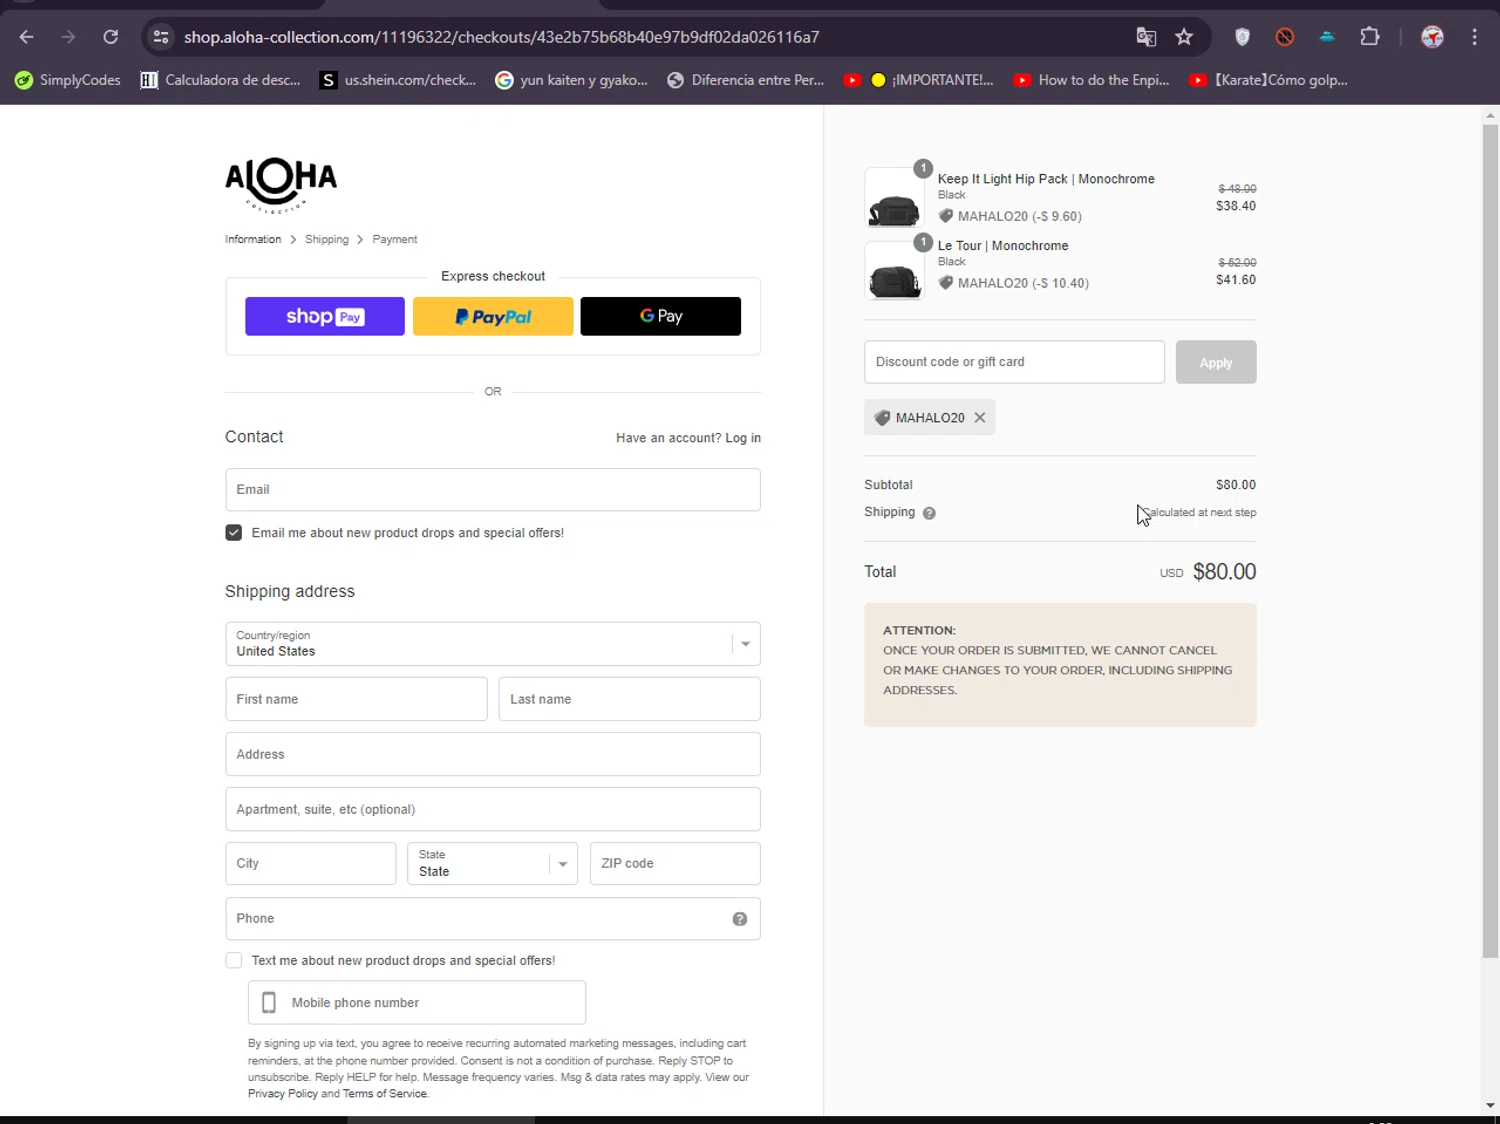The width and height of the screenshot is (1500, 1124).
Task: Open site information icon in address bar
Action: pyautogui.click(x=160, y=37)
